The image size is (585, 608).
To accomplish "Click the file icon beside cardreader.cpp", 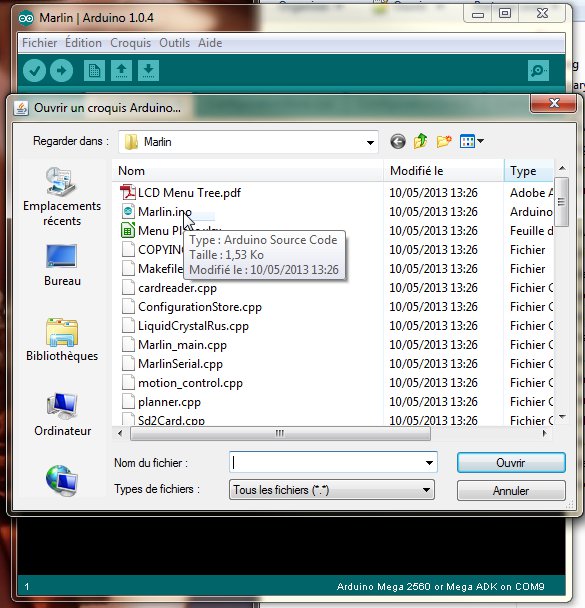I will click(128, 288).
